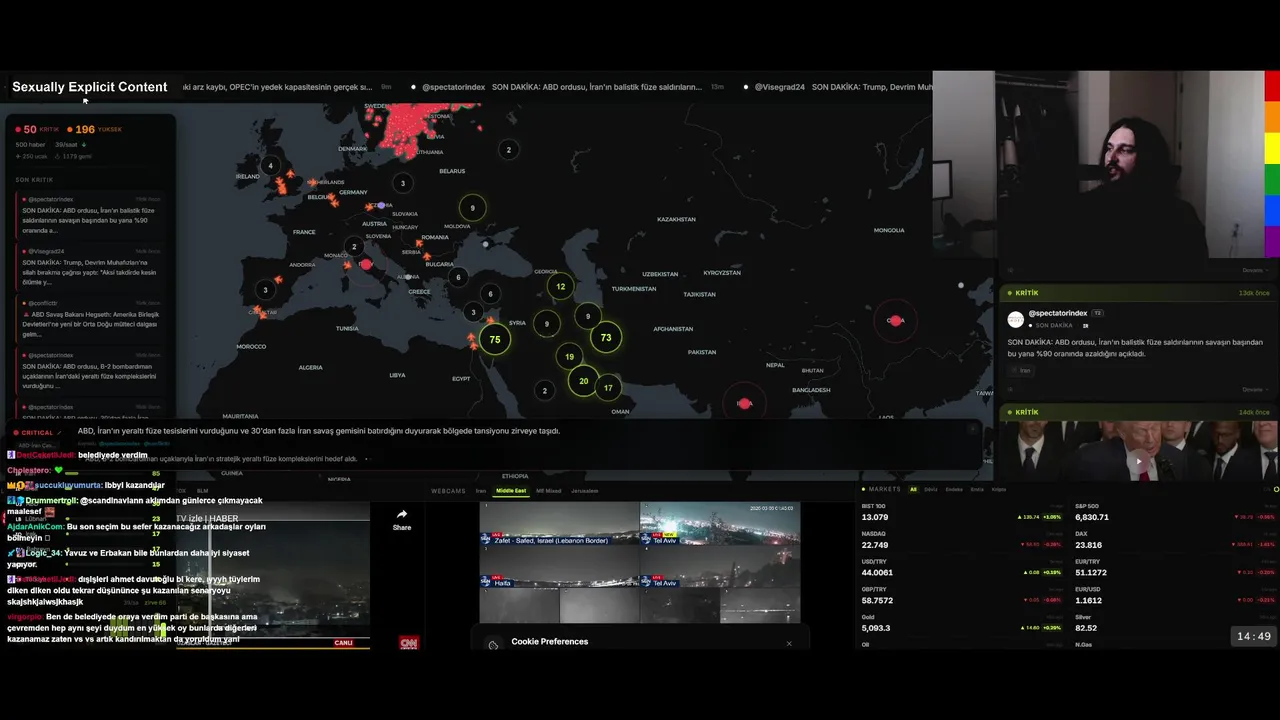The width and height of the screenshot is (1280, 720).
Task: Click the Silver price 82.52
Action: (1086, 628)
